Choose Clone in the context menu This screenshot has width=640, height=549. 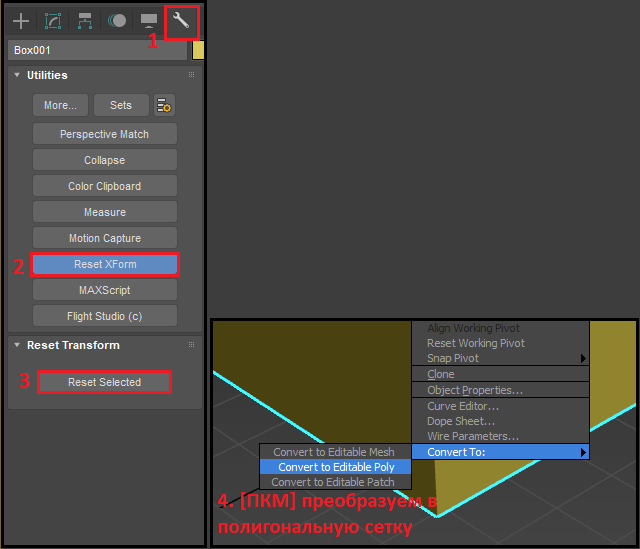[x=441, y=374]
